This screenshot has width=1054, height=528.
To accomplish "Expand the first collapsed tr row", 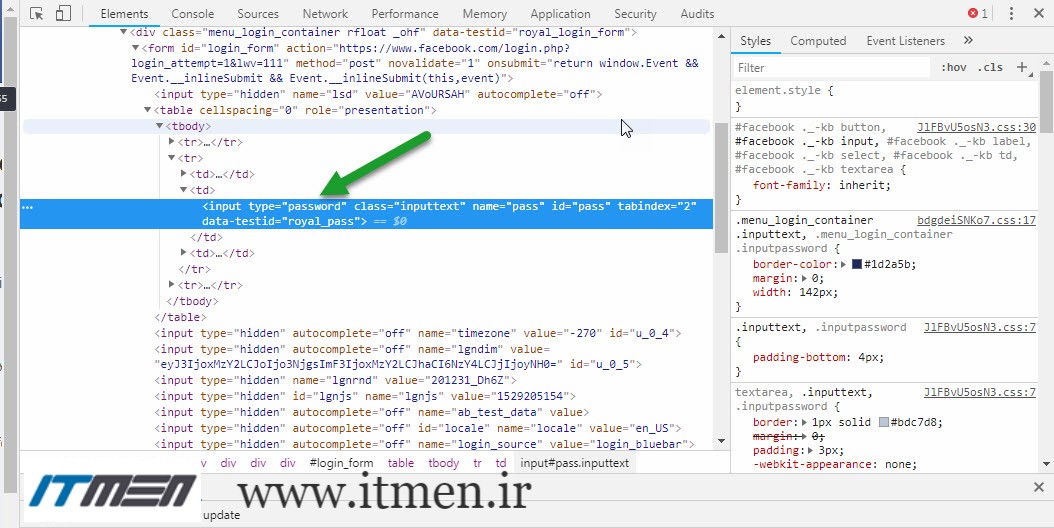I will tap(172, 141).
